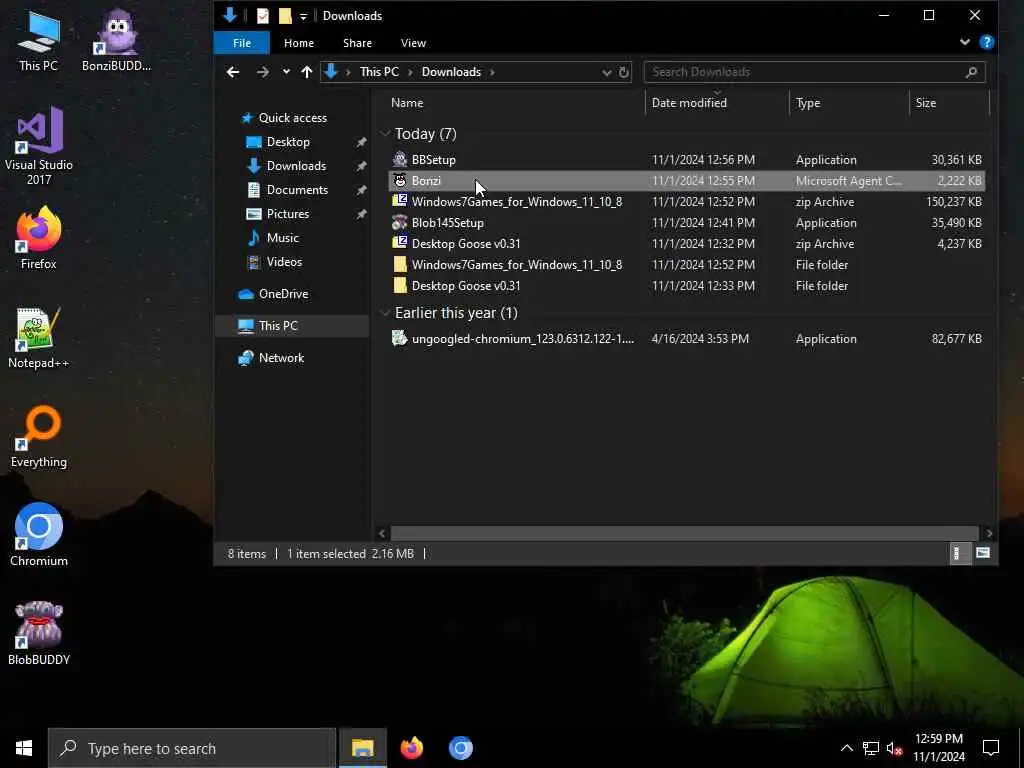The height and width of the screenshot is (768, 1024).
Task: Refresh the Downloads folder view
Action: (x=624, y=72)
